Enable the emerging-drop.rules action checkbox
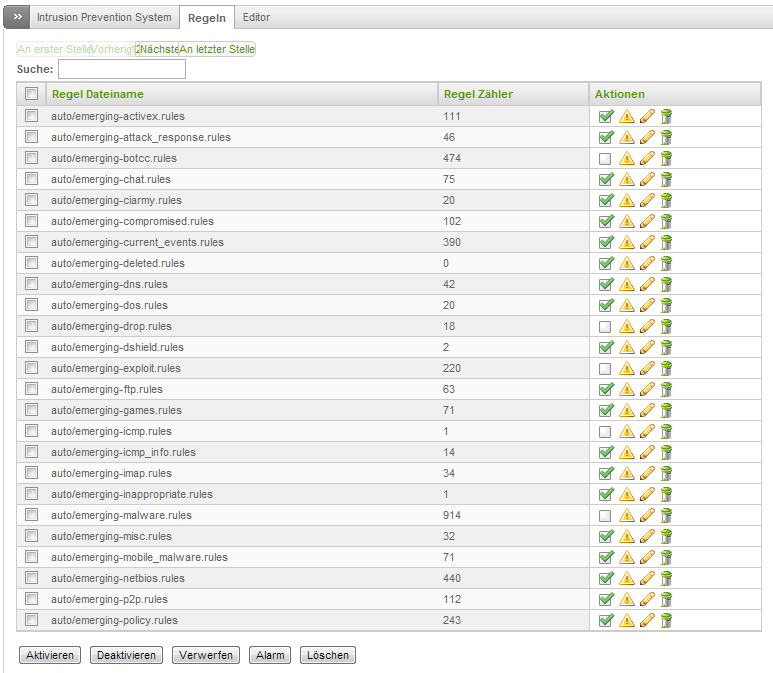This screenshot has height=673, width=773. tap(605, 326)
